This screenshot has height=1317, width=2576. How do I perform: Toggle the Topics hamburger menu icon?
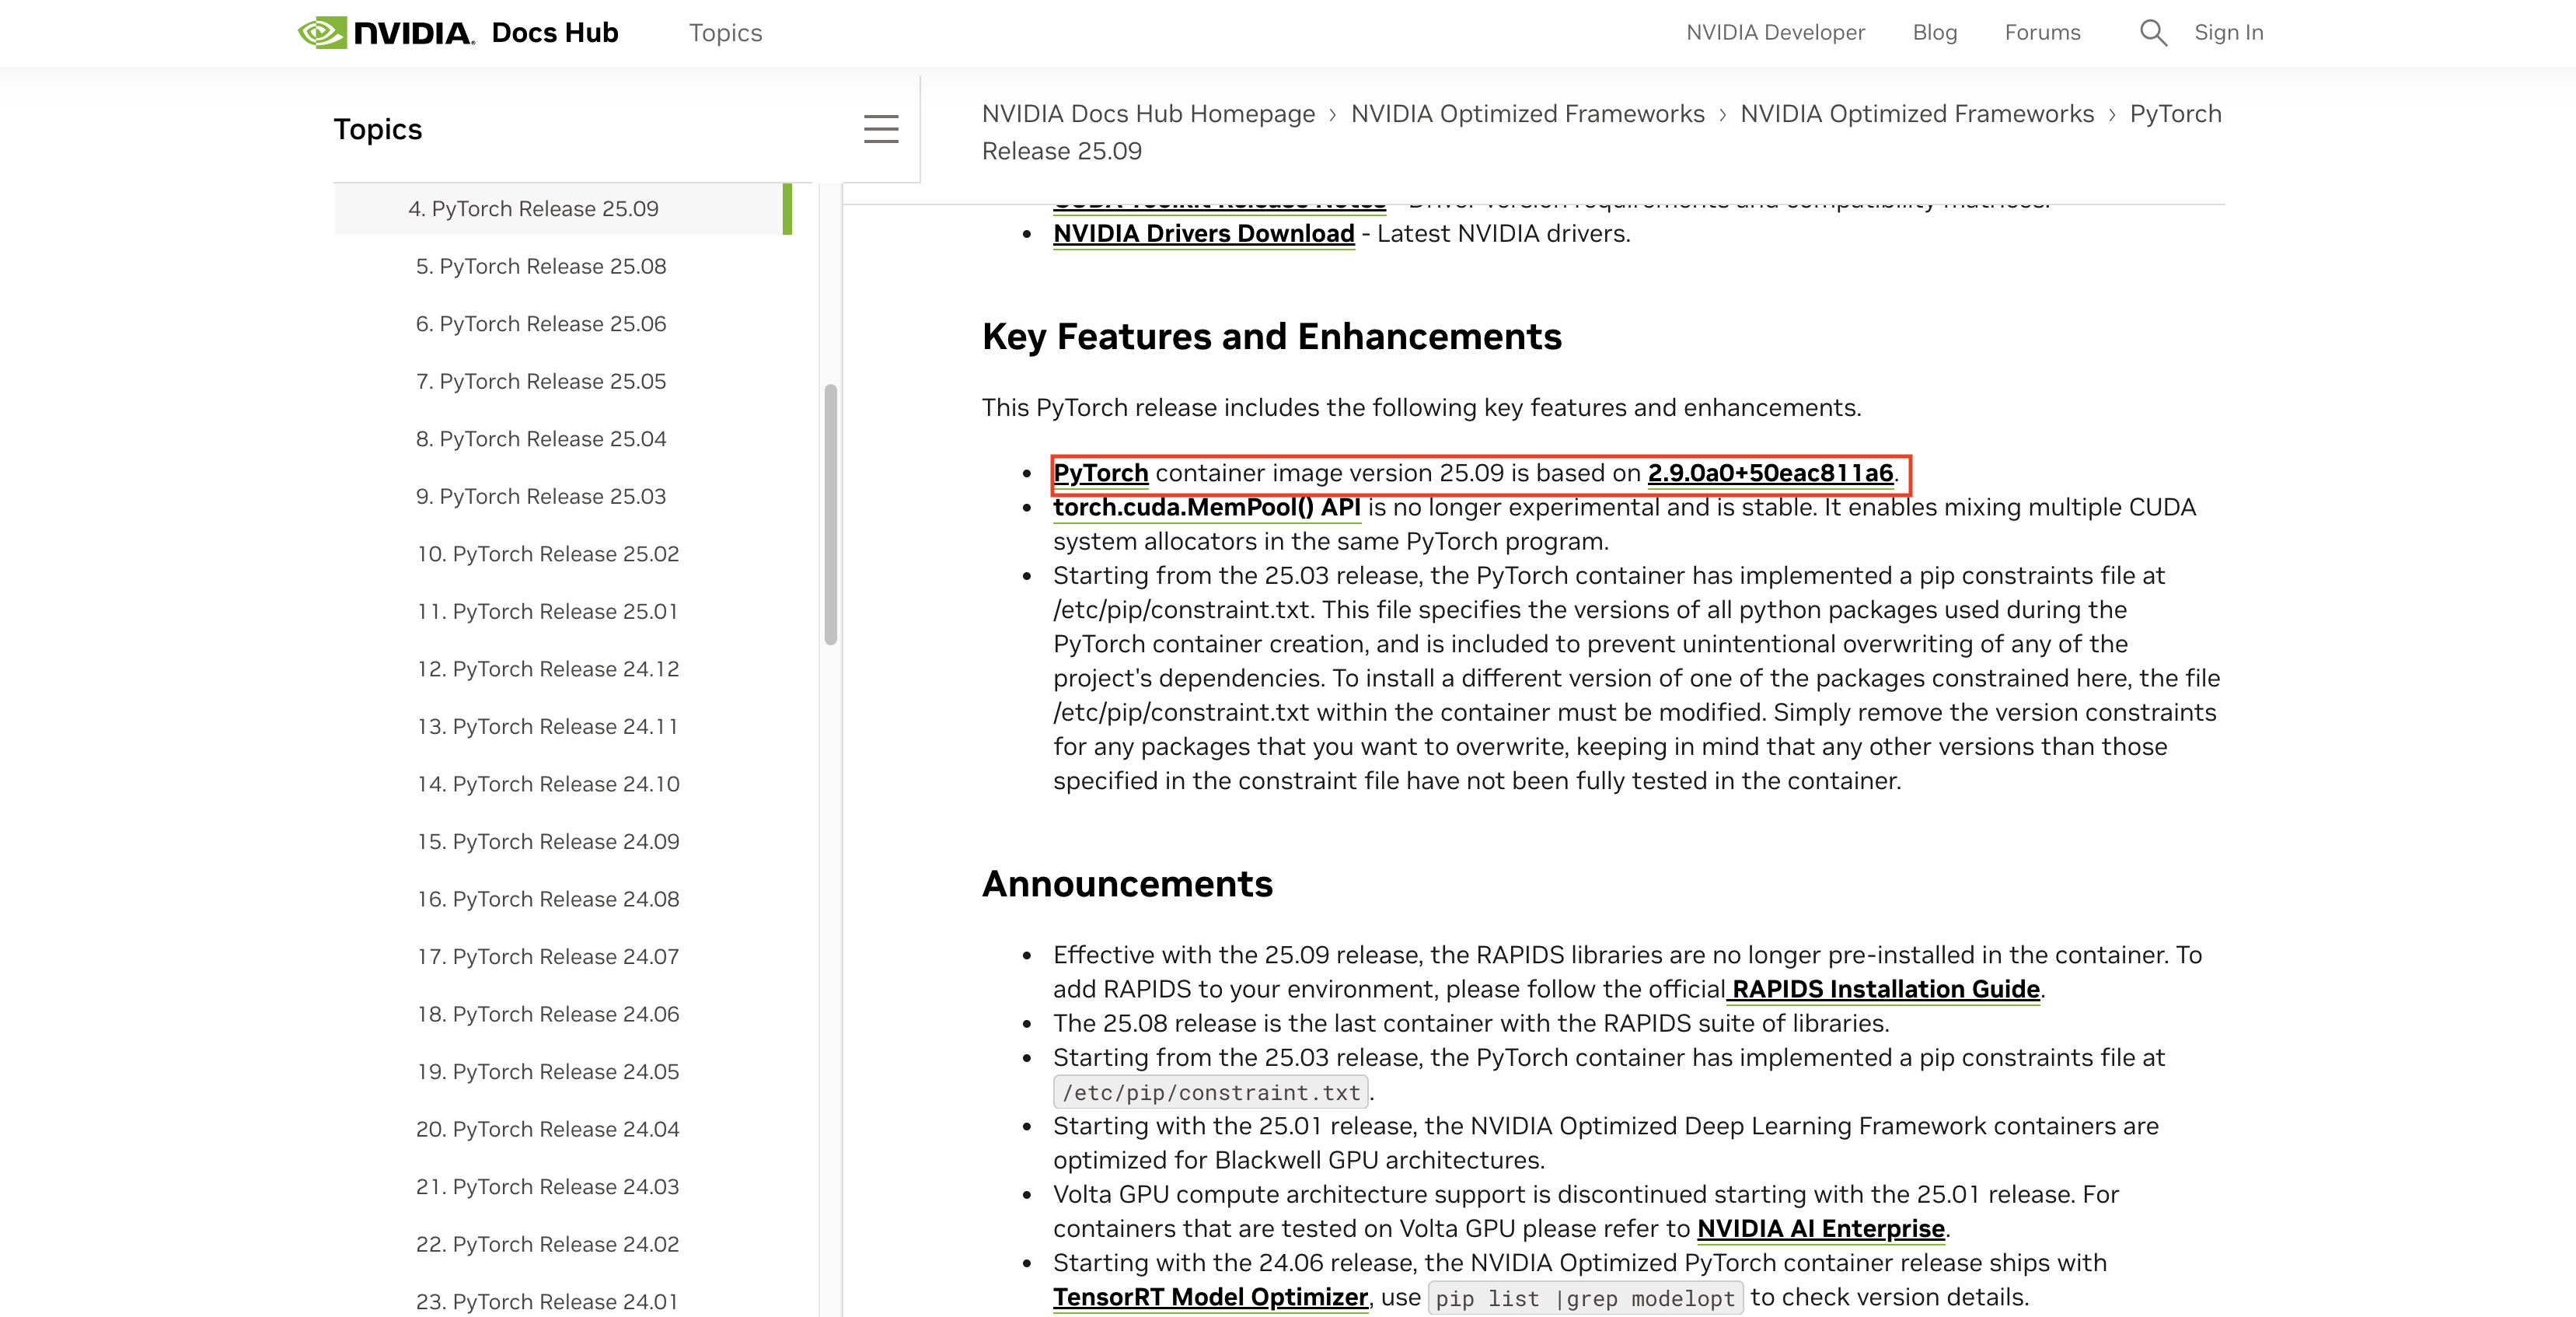pyautogui.click(x=880, y=129)
